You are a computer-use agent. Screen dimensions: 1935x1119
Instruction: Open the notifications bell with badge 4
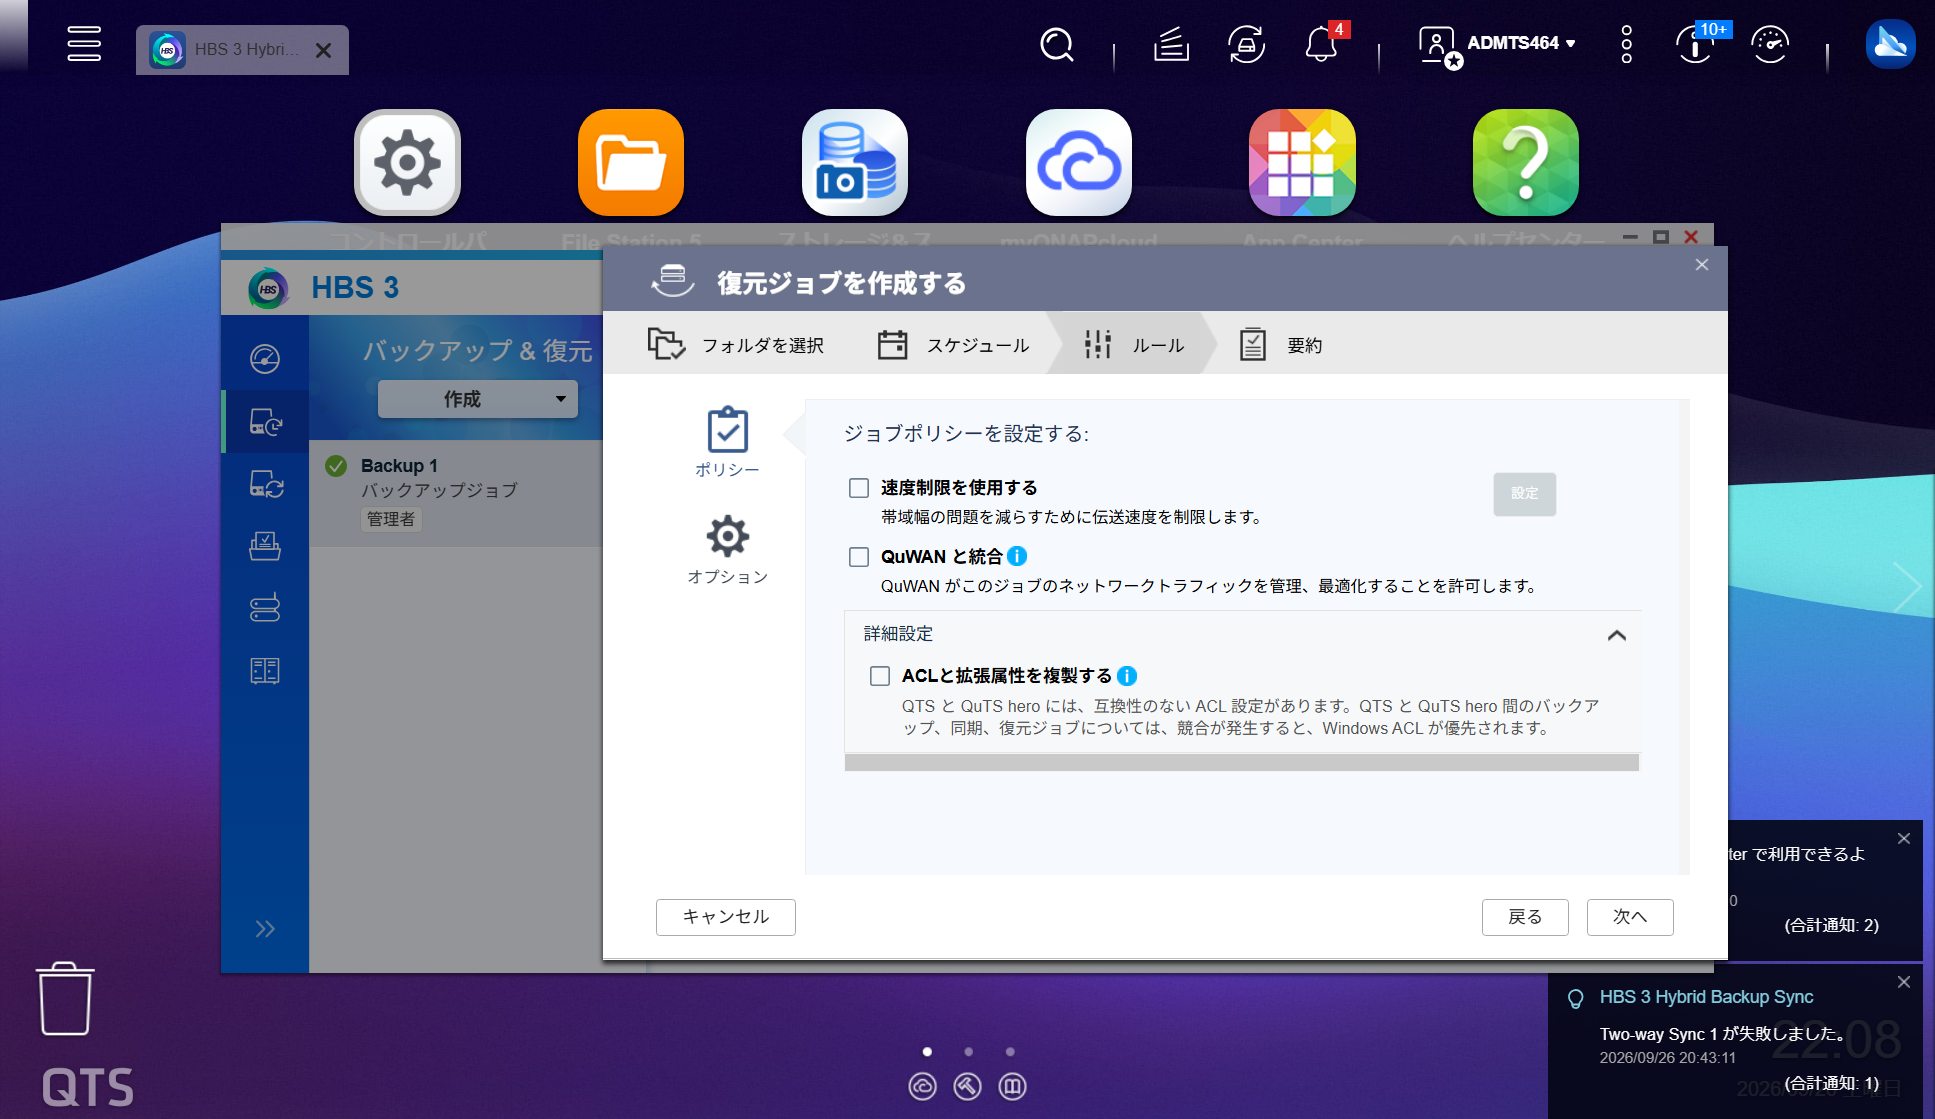tap(1322, 45)
